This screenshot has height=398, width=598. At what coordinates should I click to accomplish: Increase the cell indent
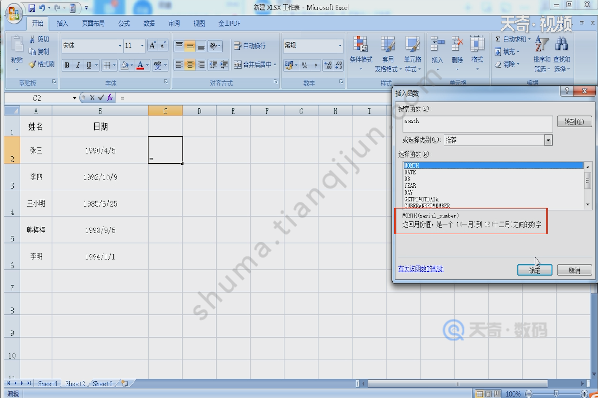tap(224, 65)
